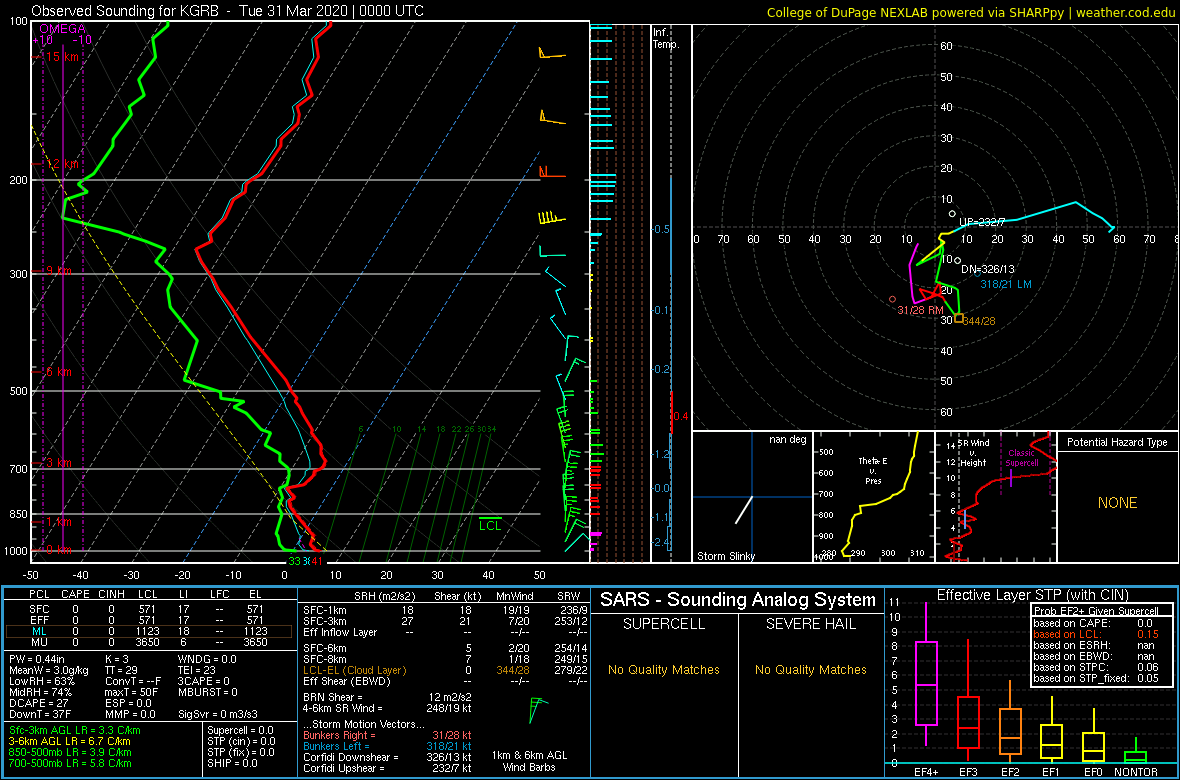1180x780 pixels.
Task: Click the 318/21 LM storm motion label
Action: 1005,284
